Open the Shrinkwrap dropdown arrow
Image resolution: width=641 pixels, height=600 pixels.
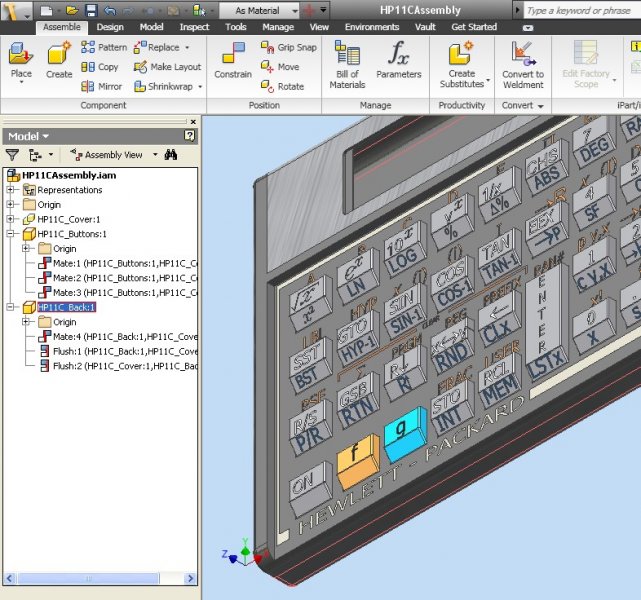[x=200, y=87]
